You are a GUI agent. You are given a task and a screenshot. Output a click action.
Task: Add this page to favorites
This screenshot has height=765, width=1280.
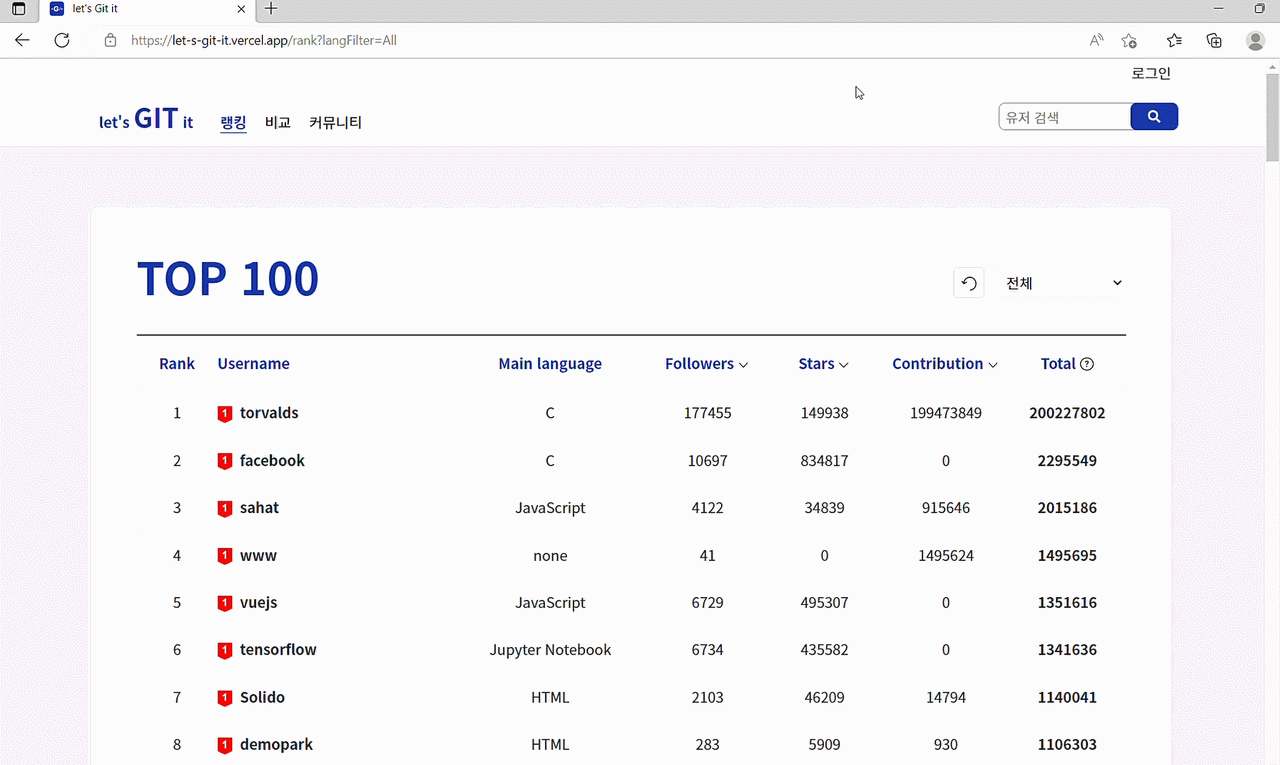click(x=1129, y=40)
